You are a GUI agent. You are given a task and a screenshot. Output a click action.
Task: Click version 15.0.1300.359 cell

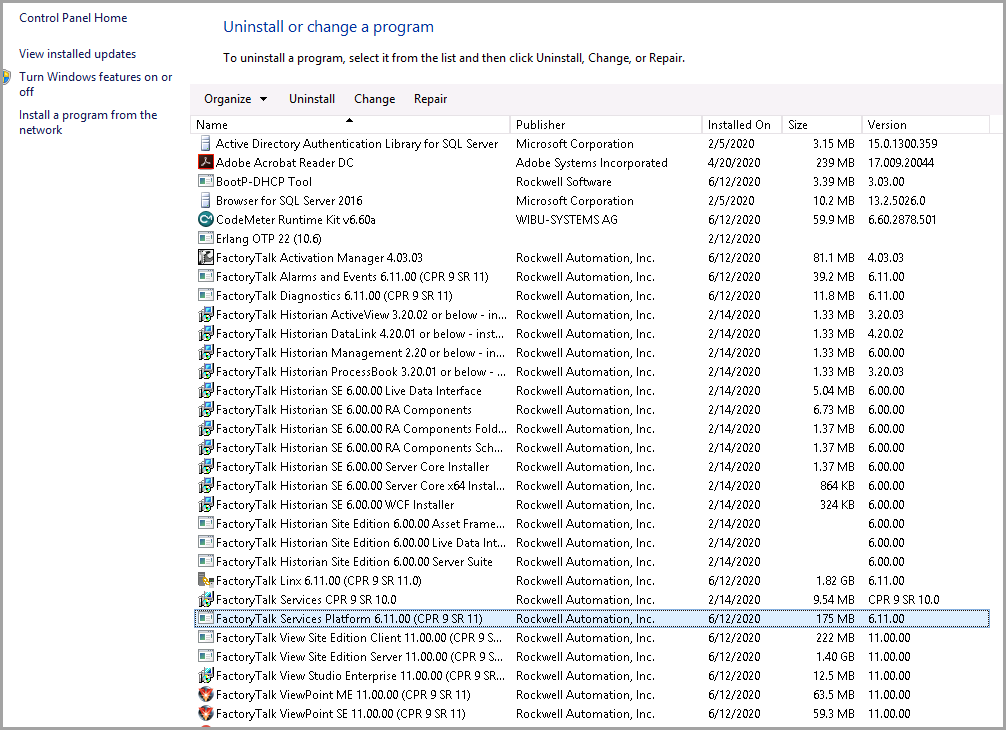pyautogui.click(x=903, y=144)
